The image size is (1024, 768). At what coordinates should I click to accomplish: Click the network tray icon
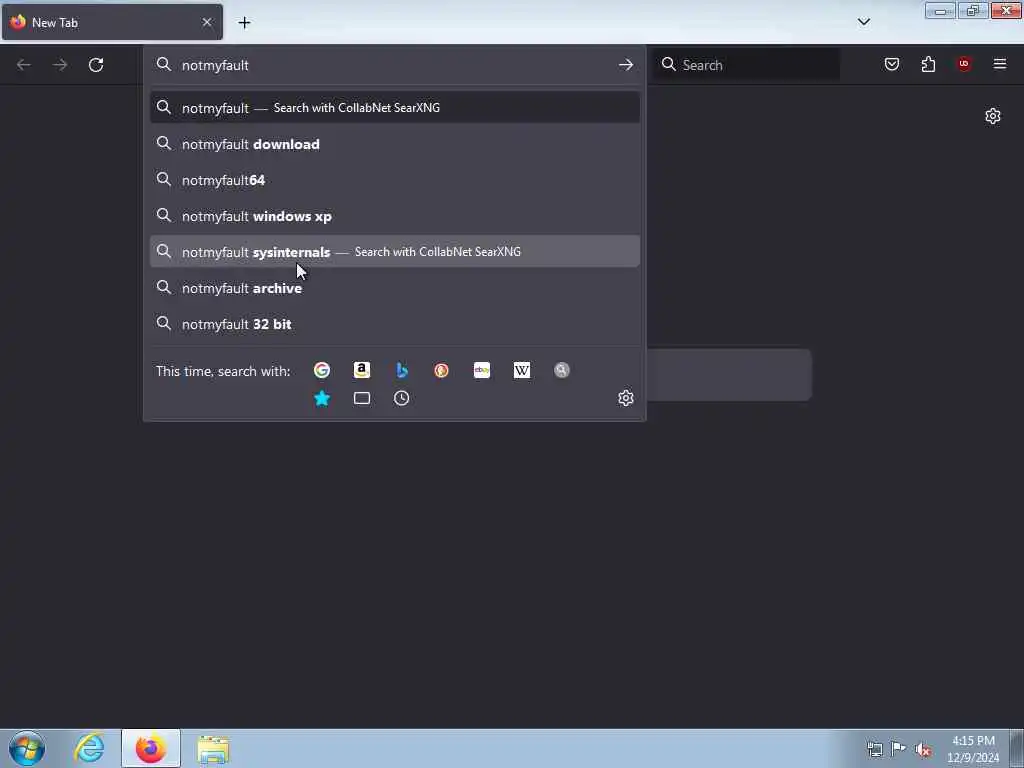click(874, 750)
